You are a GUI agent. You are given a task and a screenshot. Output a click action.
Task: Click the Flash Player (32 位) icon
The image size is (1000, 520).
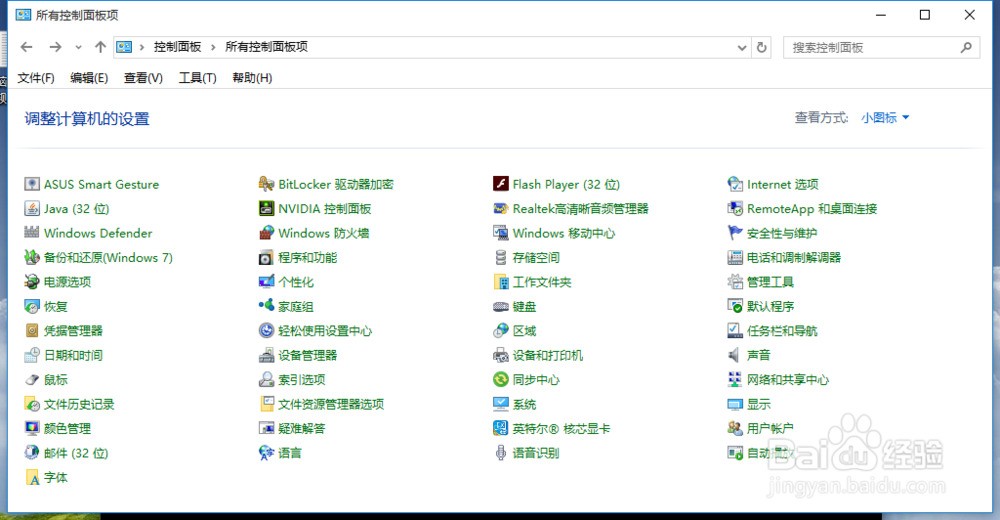501,184
